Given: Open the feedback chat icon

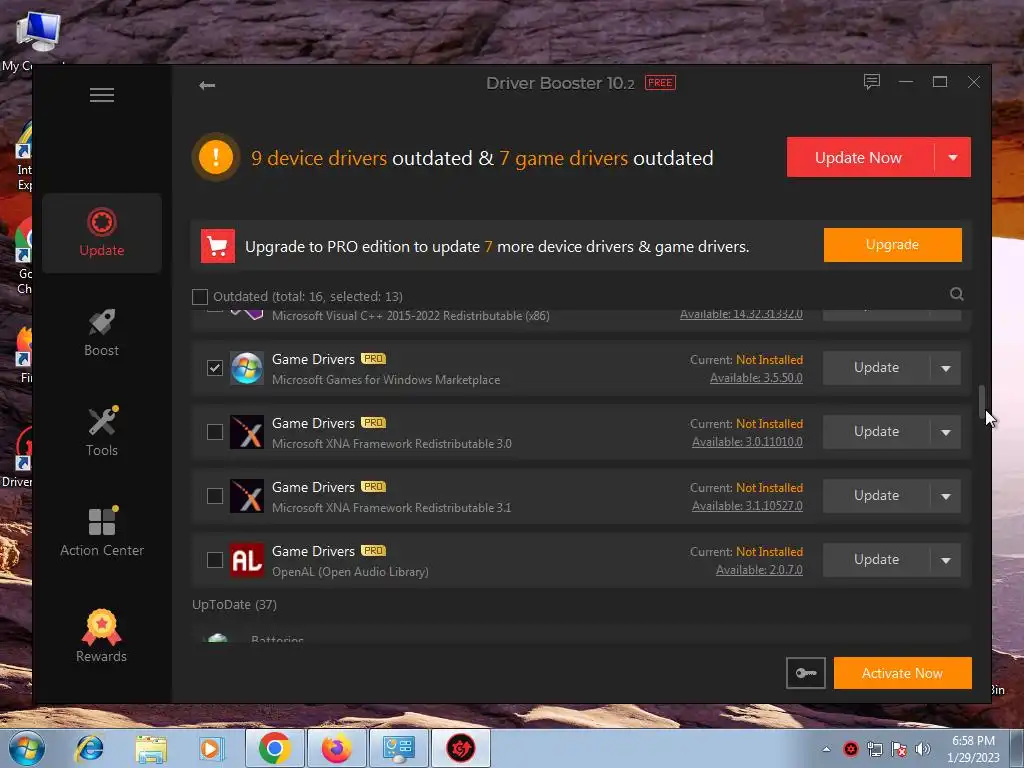Looking at the screenshot, I should (x=871, y=82).
